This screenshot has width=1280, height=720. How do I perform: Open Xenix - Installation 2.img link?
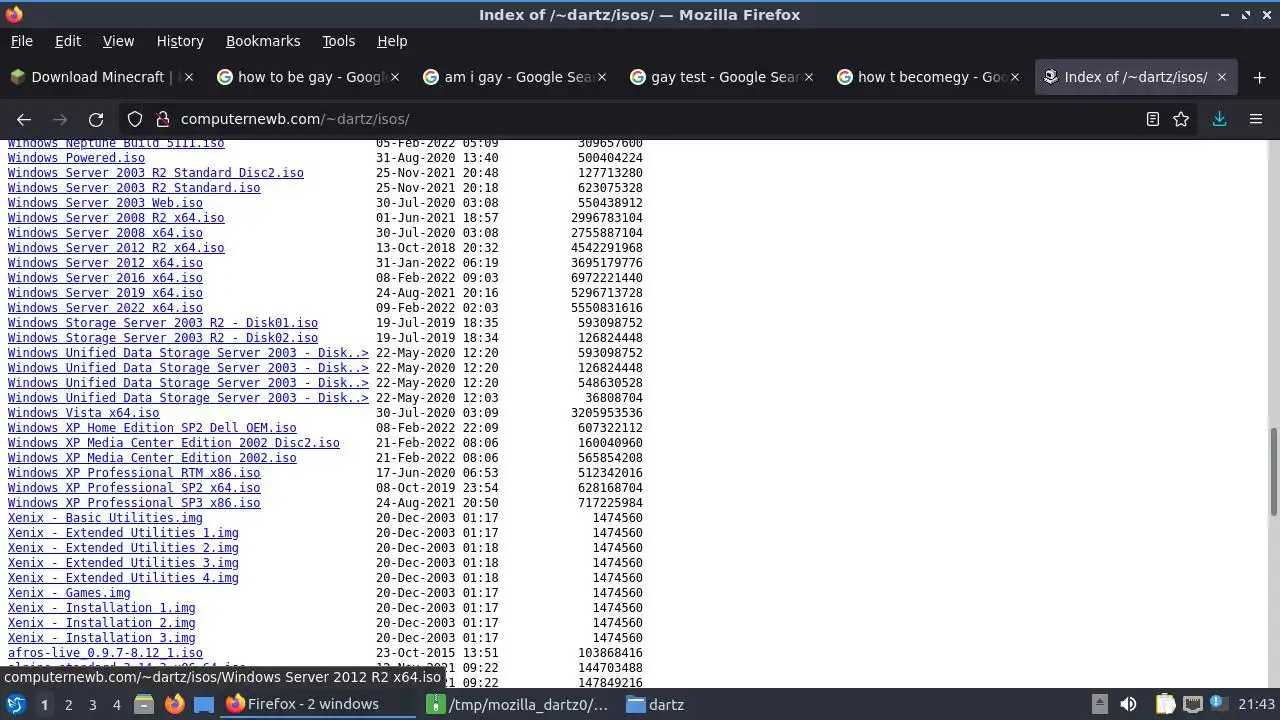(101, 623)
